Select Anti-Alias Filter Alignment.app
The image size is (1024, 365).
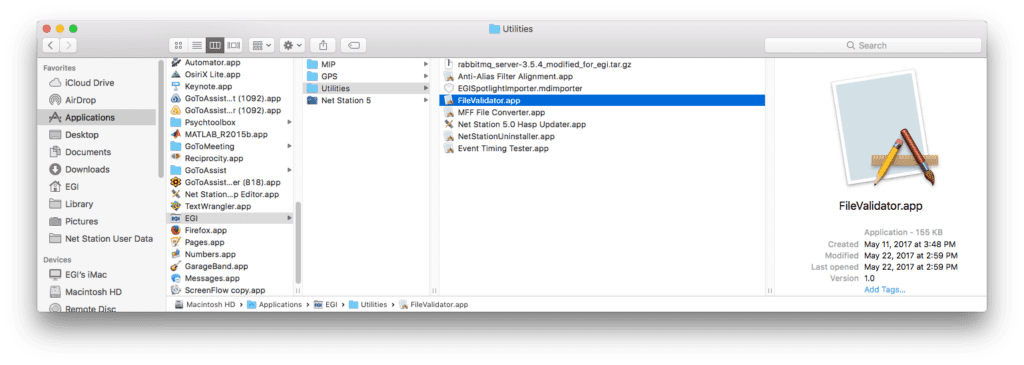(602, 76)
